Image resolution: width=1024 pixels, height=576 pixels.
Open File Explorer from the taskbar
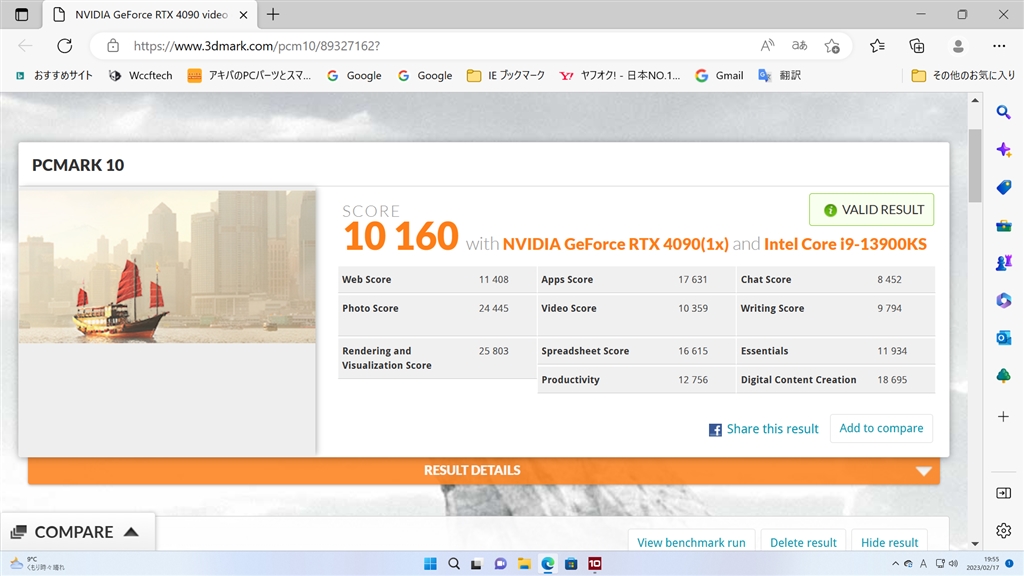tap(524, 564)
